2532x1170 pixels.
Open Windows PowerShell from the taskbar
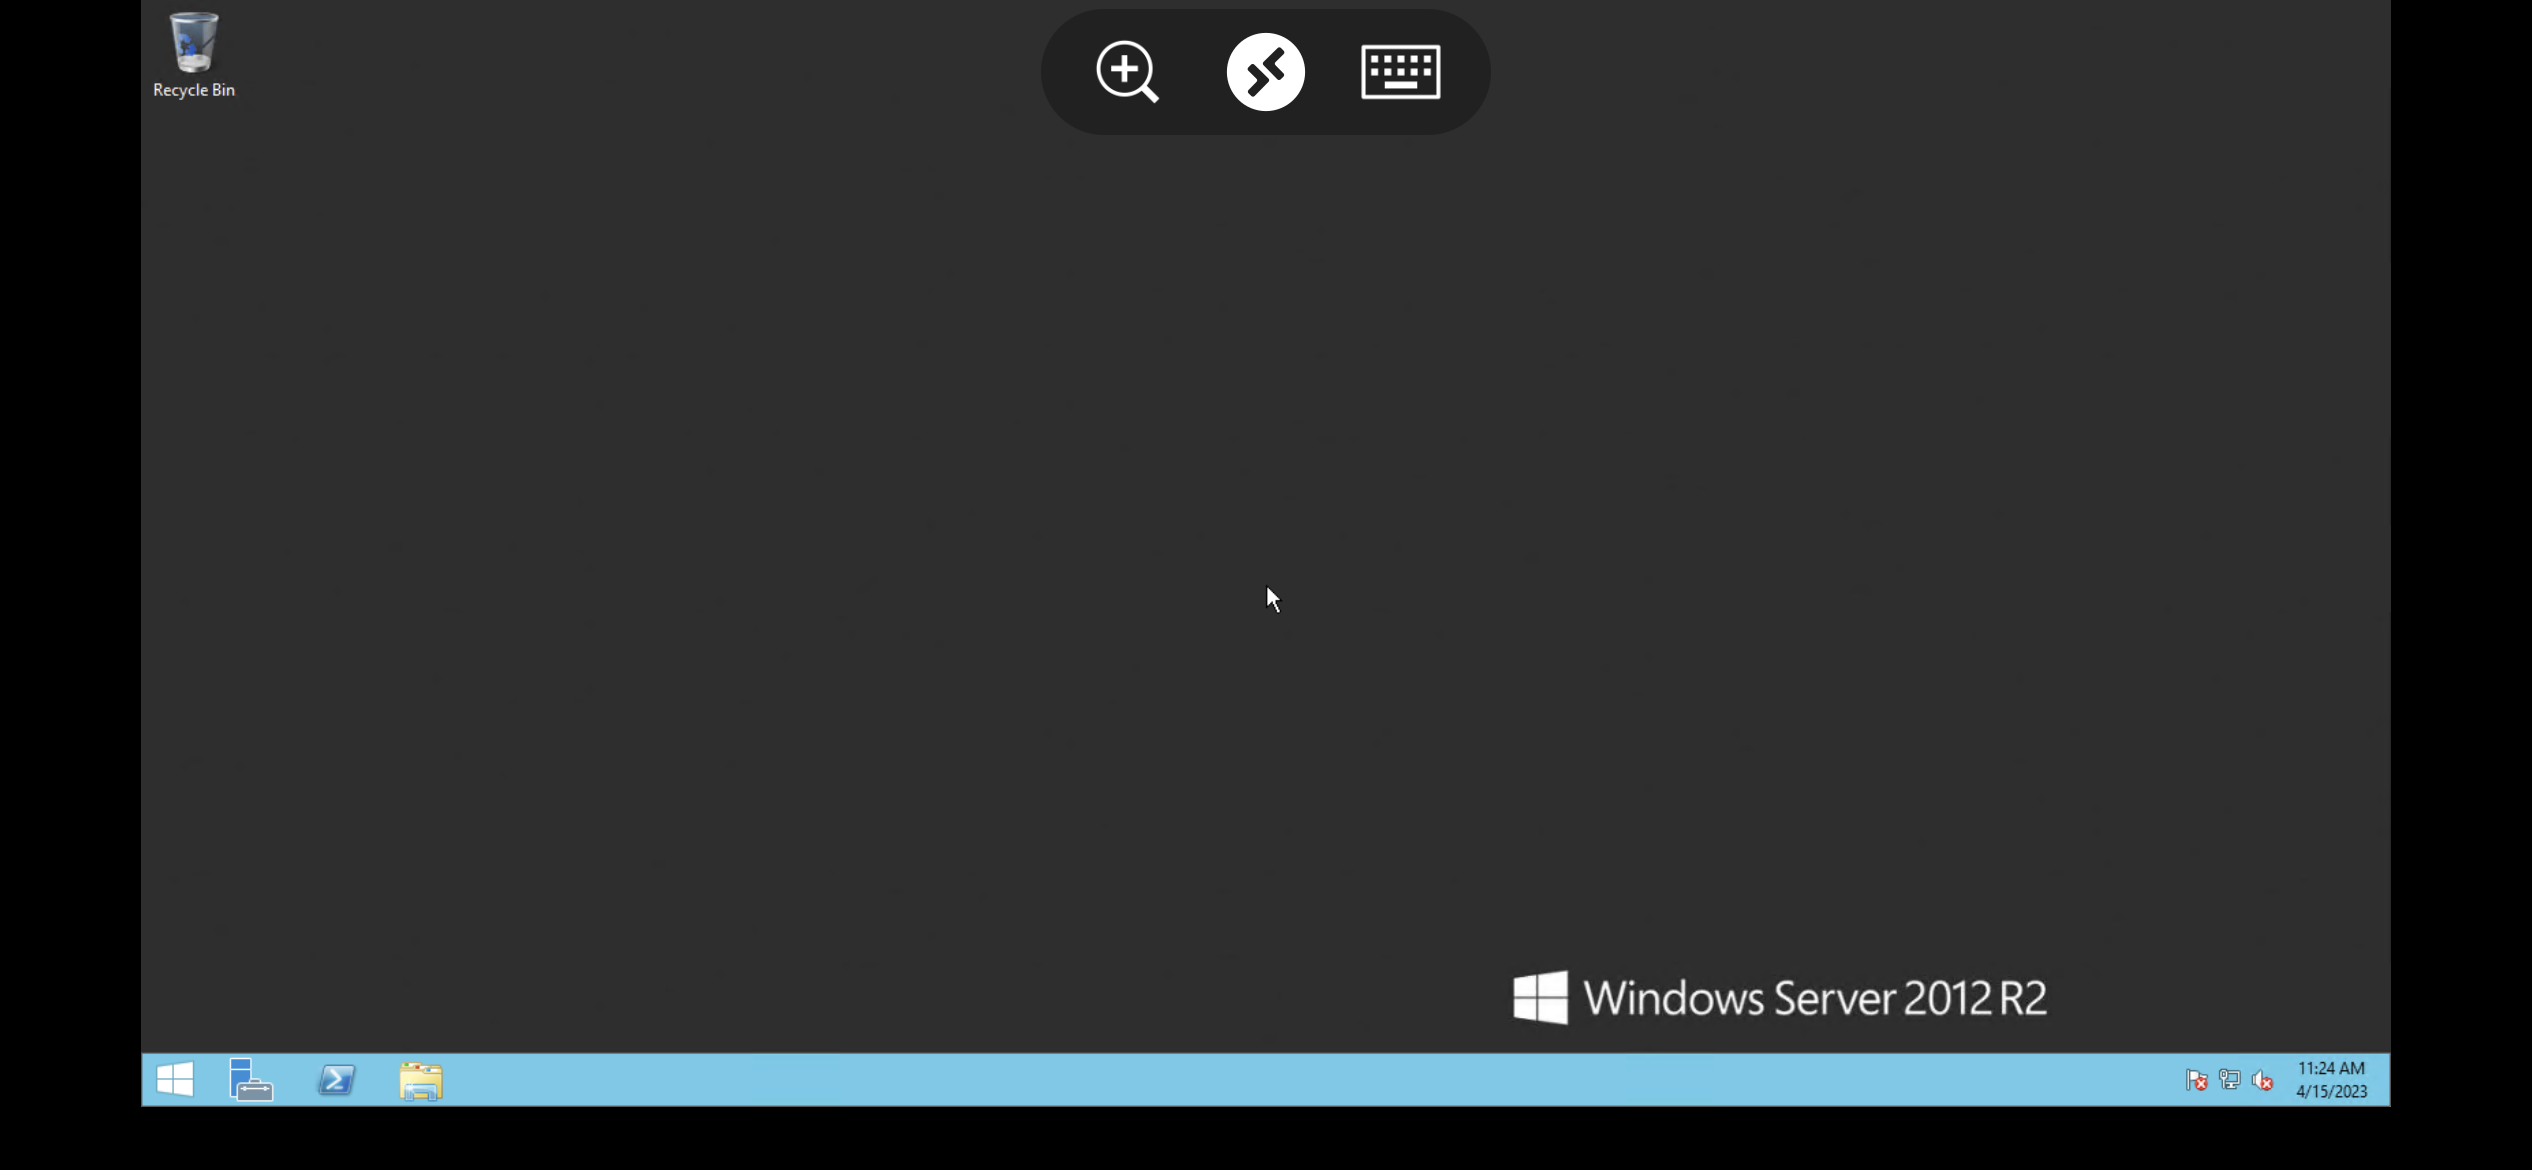tap(336, 1080)
